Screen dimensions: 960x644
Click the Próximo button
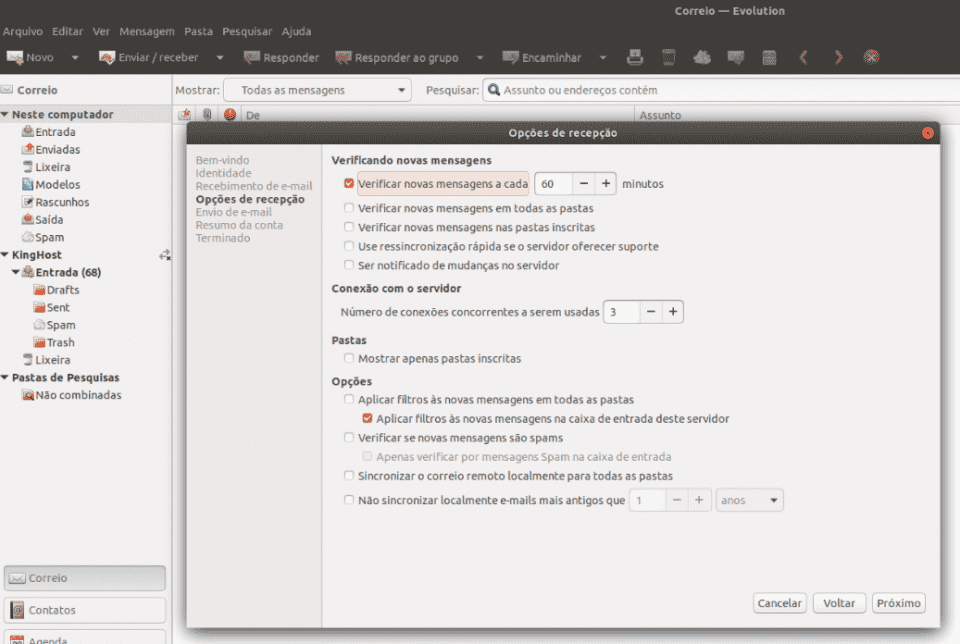point(897,603)
